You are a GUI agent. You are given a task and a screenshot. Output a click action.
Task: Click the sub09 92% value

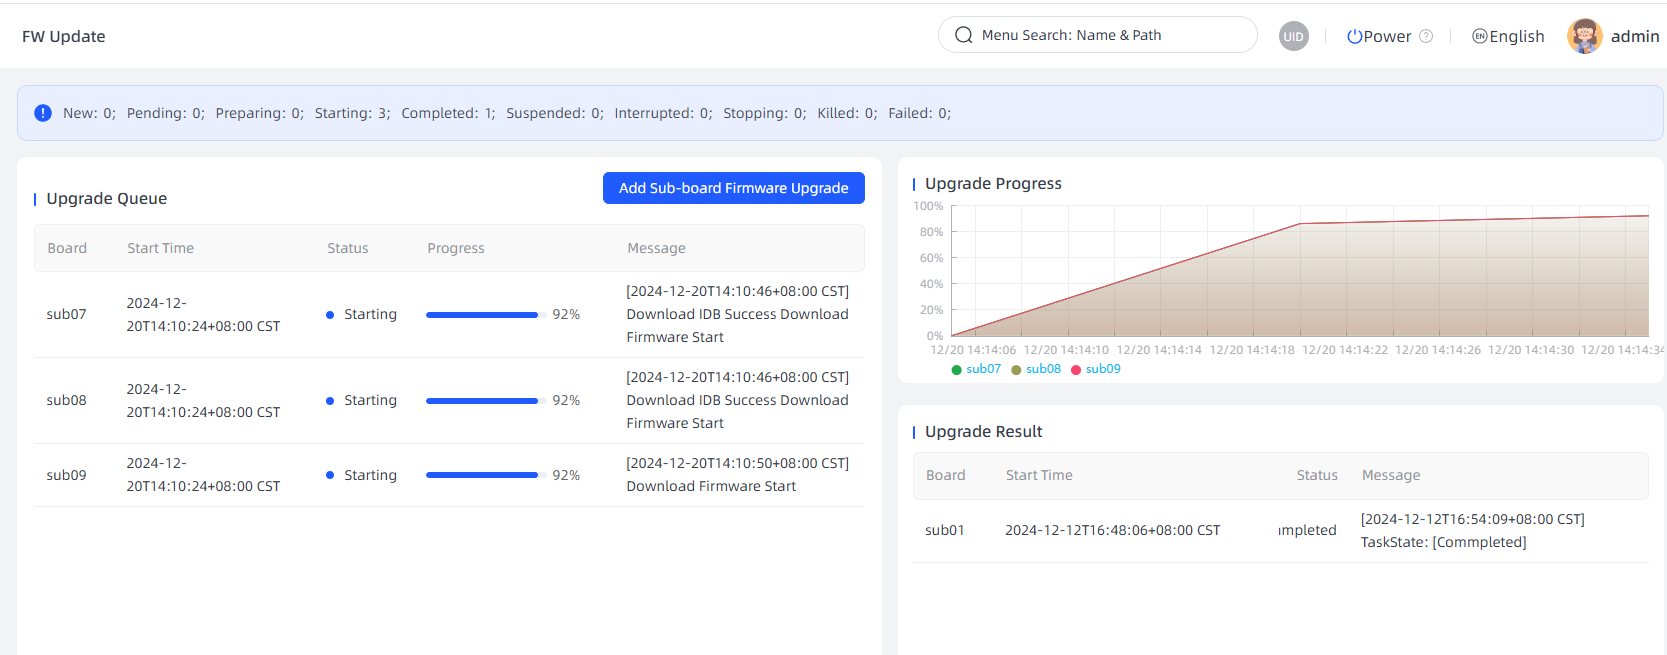(x=566, y=475)
